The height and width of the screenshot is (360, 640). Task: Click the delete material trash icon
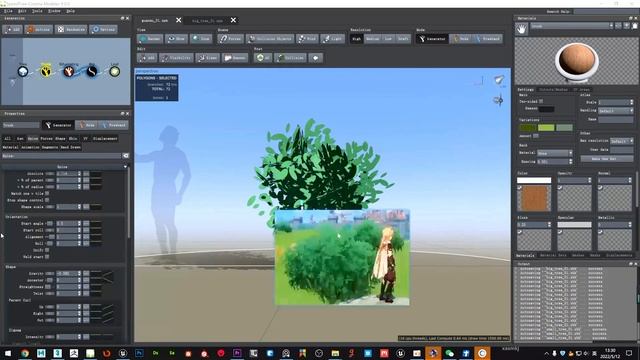(x=635, y=26)
